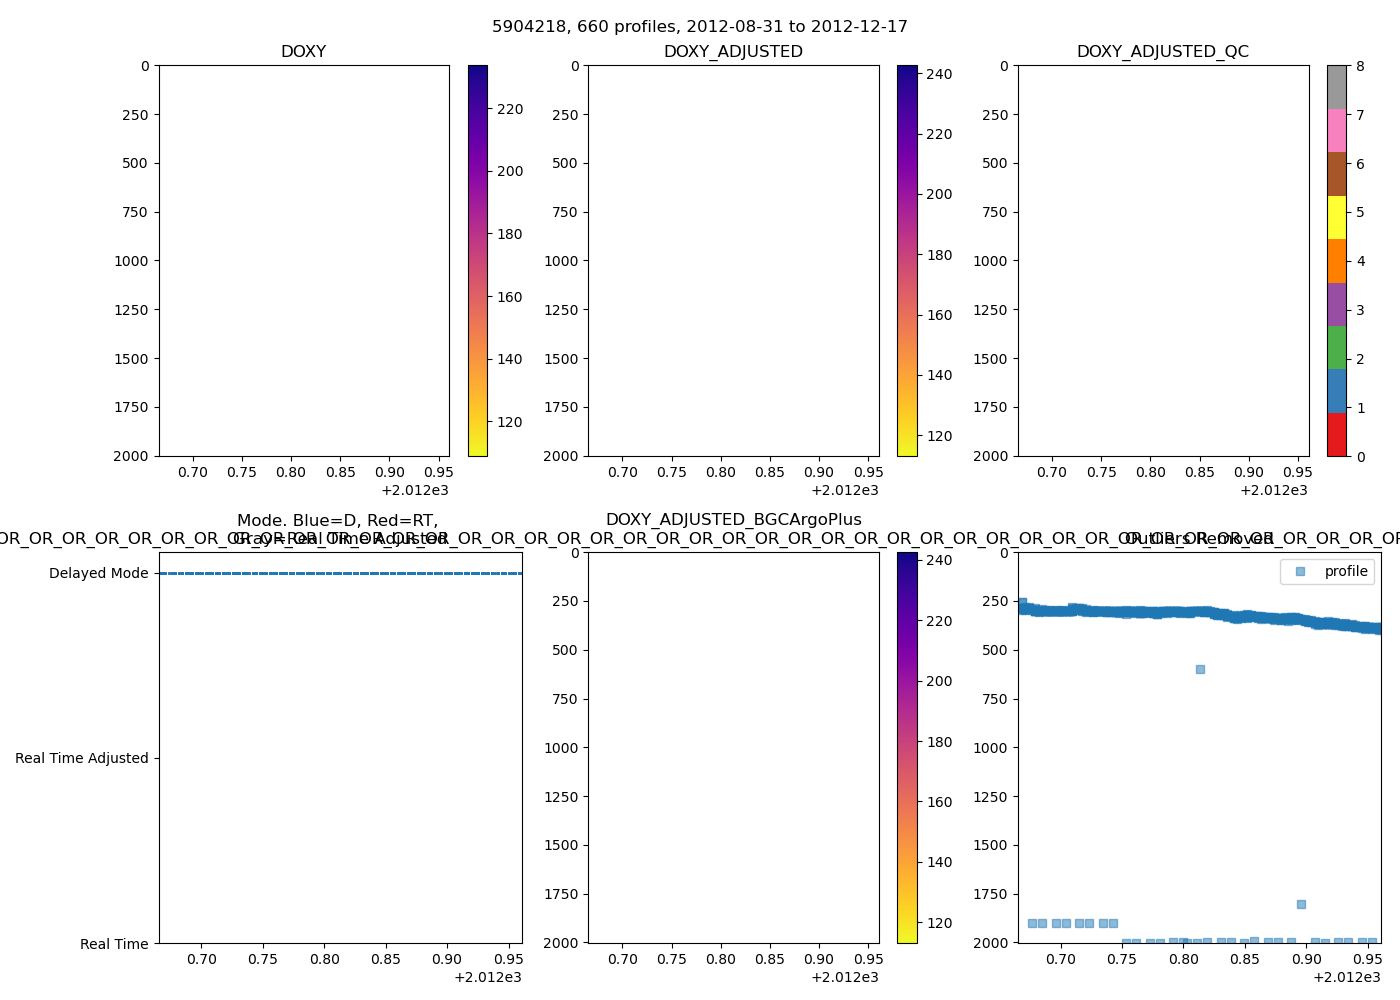Pick the purple QC colorbar segment labeled 3

tap(1336, 304)
